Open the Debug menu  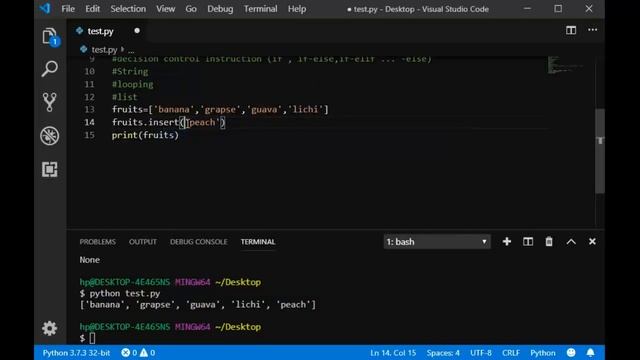click(220, 9)
